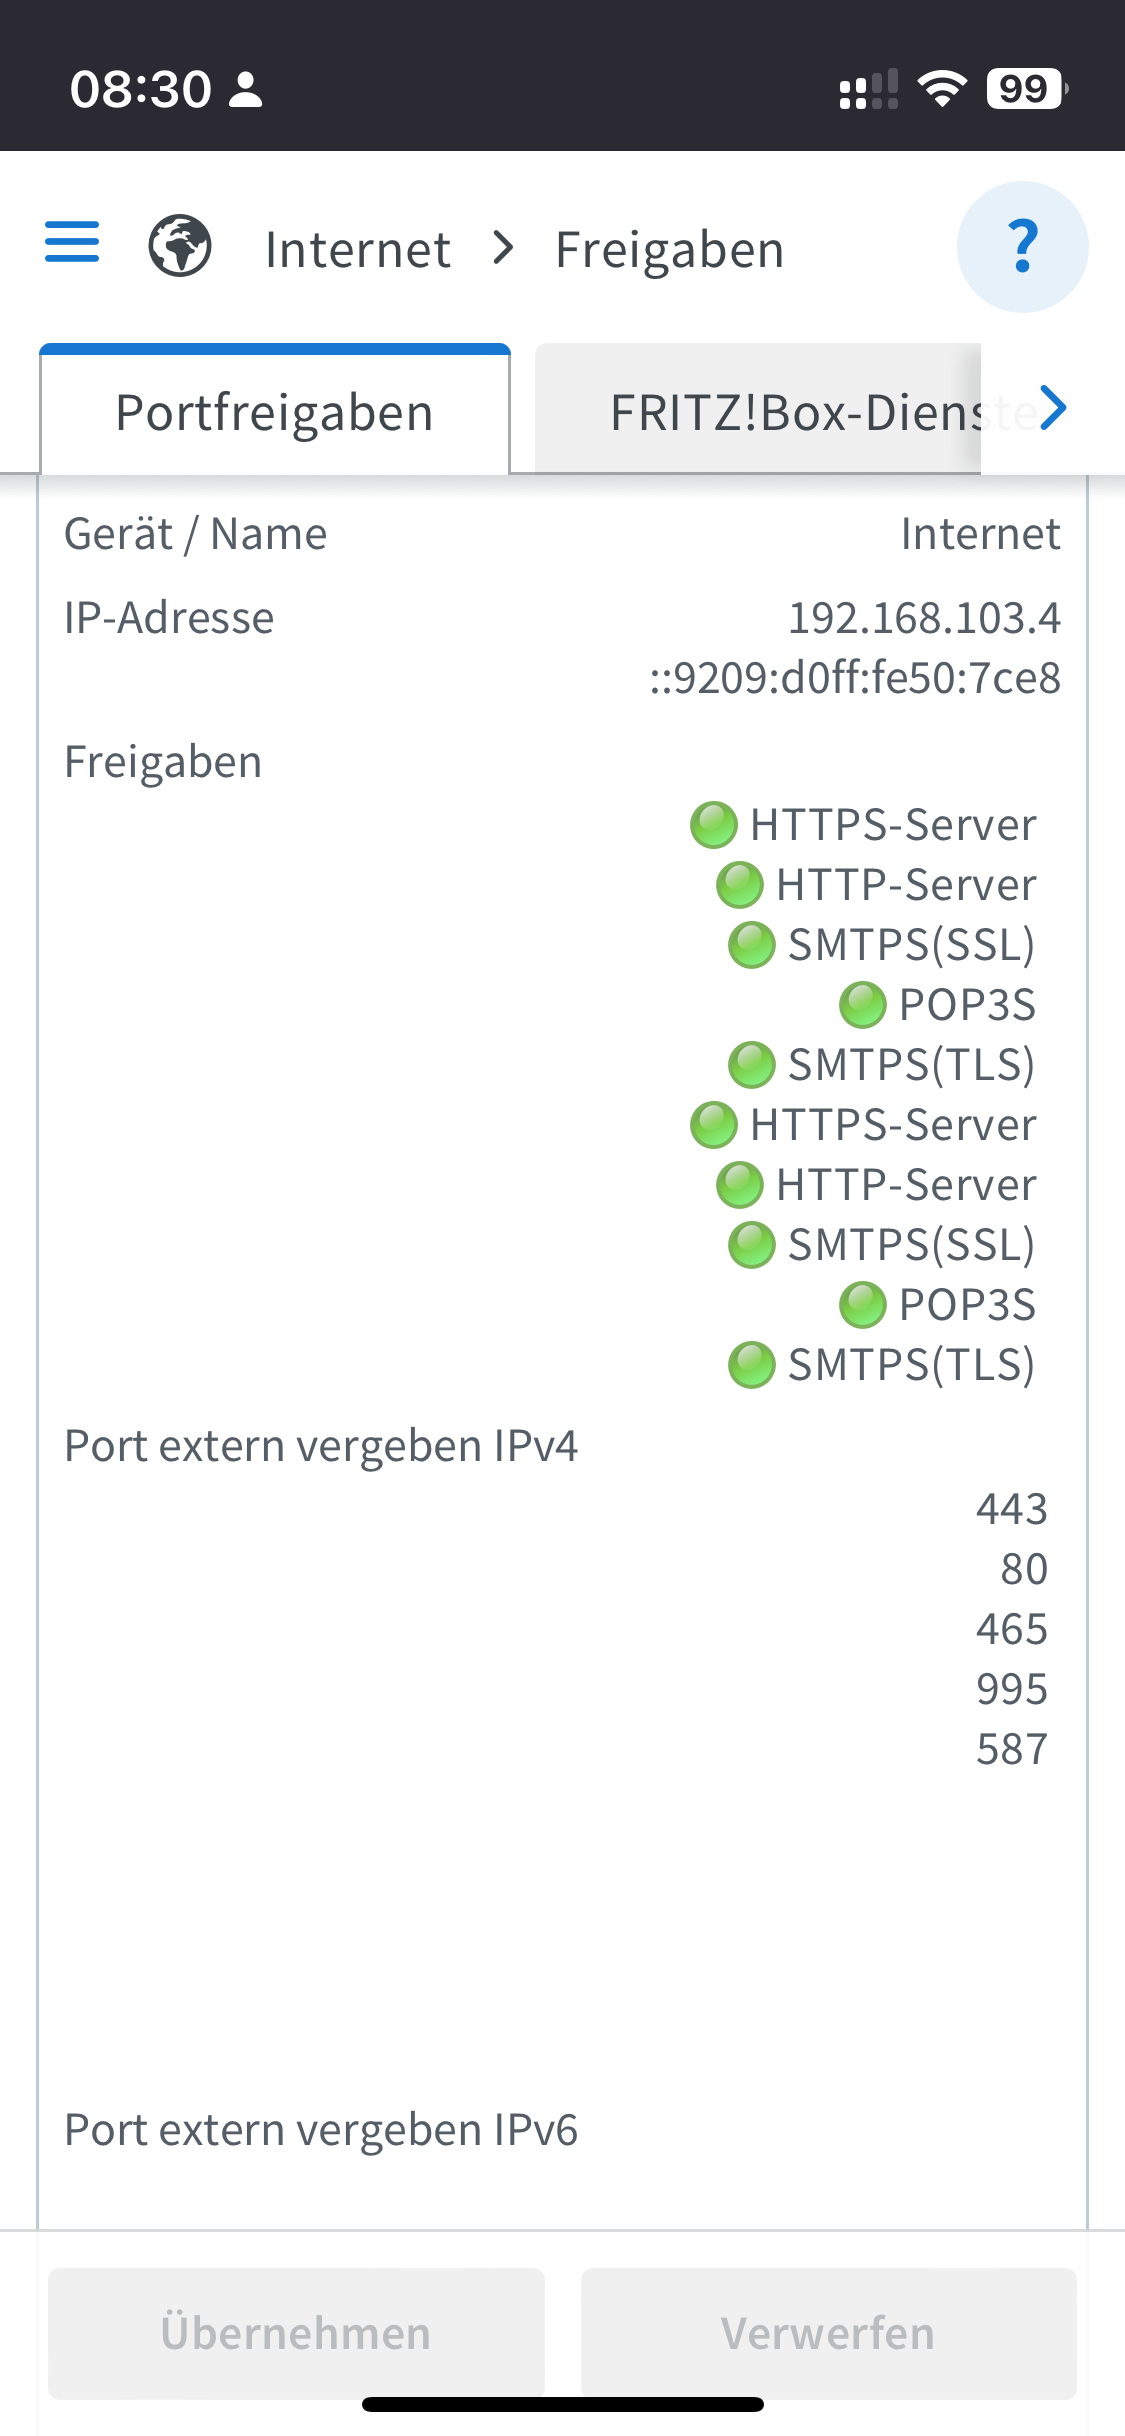Click the IP address 192.168.103.4
This screenshot has width=1125, height=2436.
[924, 618]
